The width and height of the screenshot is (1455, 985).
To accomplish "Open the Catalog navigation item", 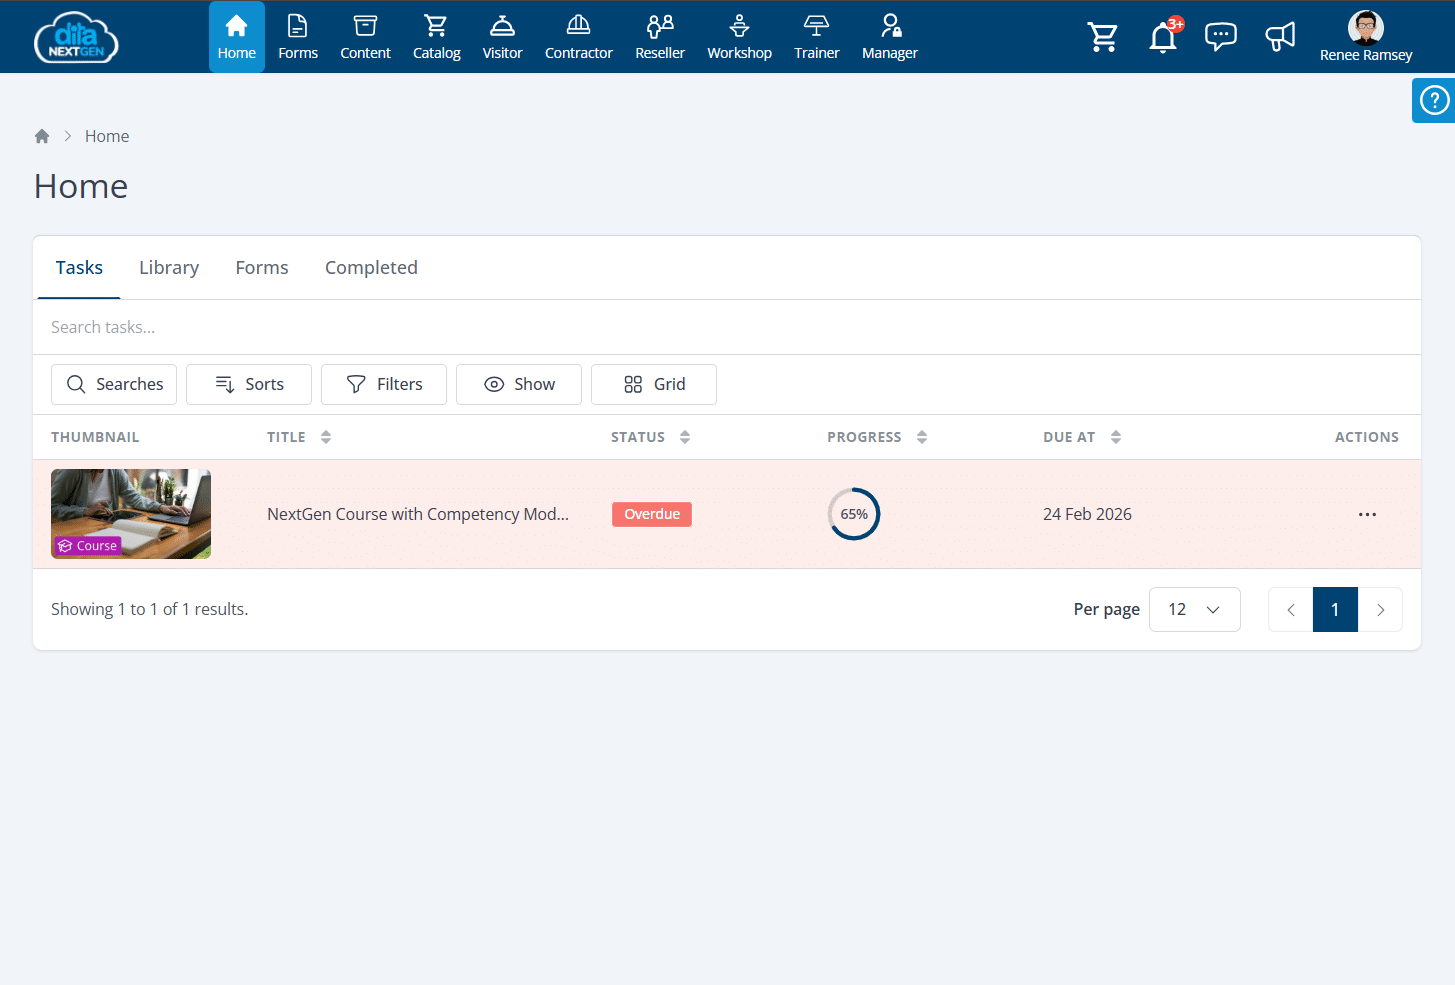I will click(436, 37).
